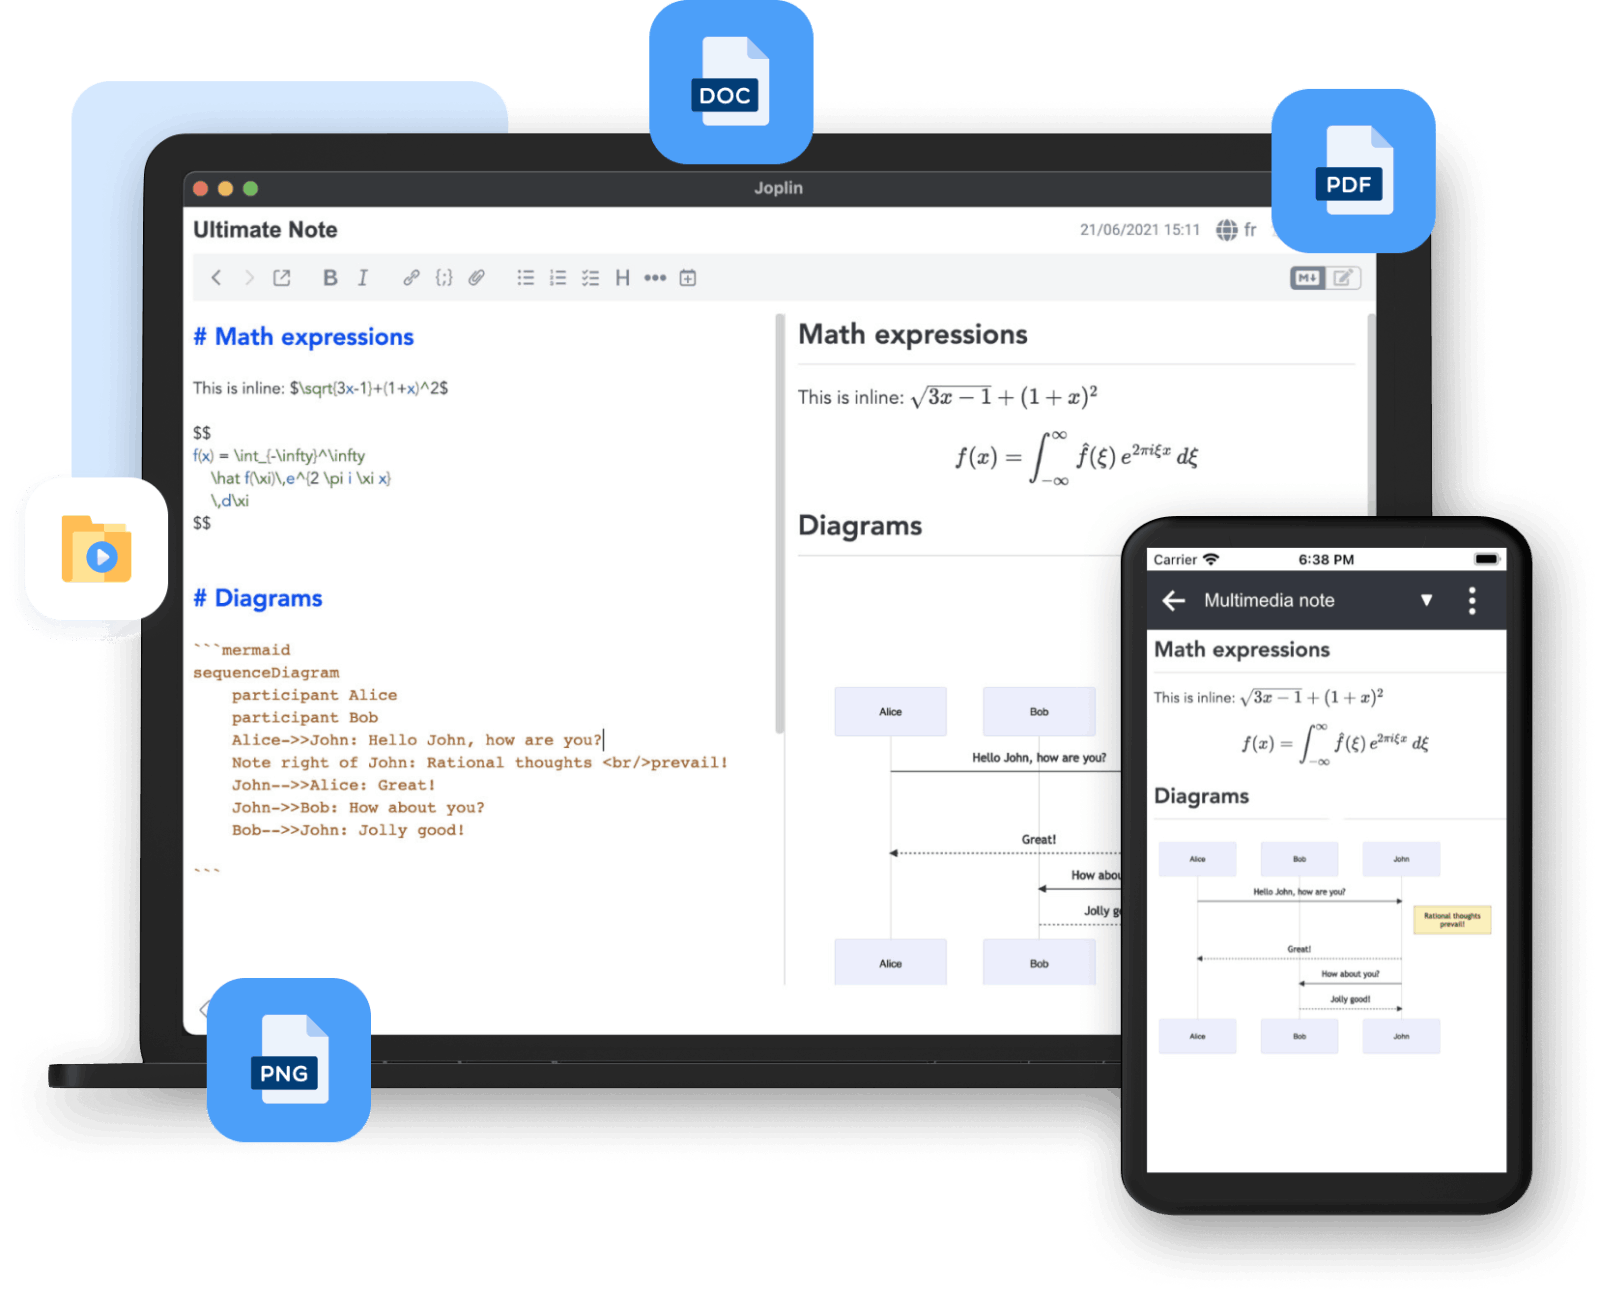Tap the battery icon in phone status bar
The height and width of the screenshot is (1293, 1600).
1487,559
